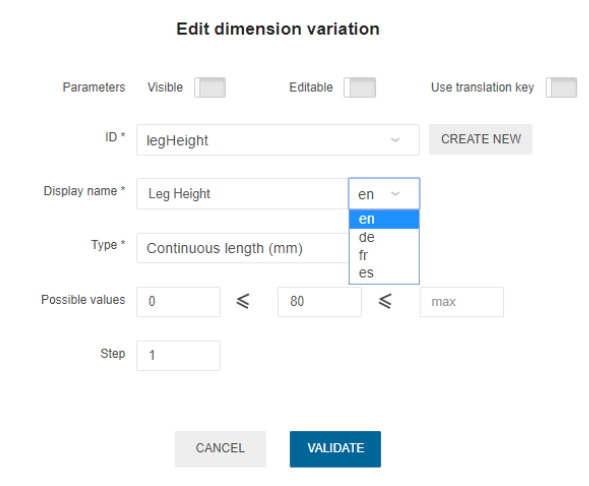Viewport: 589px width, 486px height.
Task: Click the minimum value field showing 0
Action: (178, 302)
